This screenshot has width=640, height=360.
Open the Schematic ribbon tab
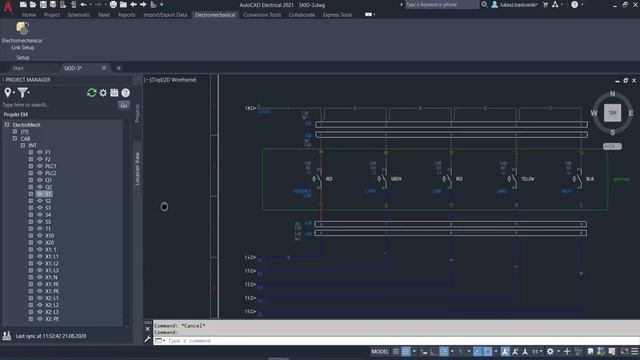click(79, 15)
